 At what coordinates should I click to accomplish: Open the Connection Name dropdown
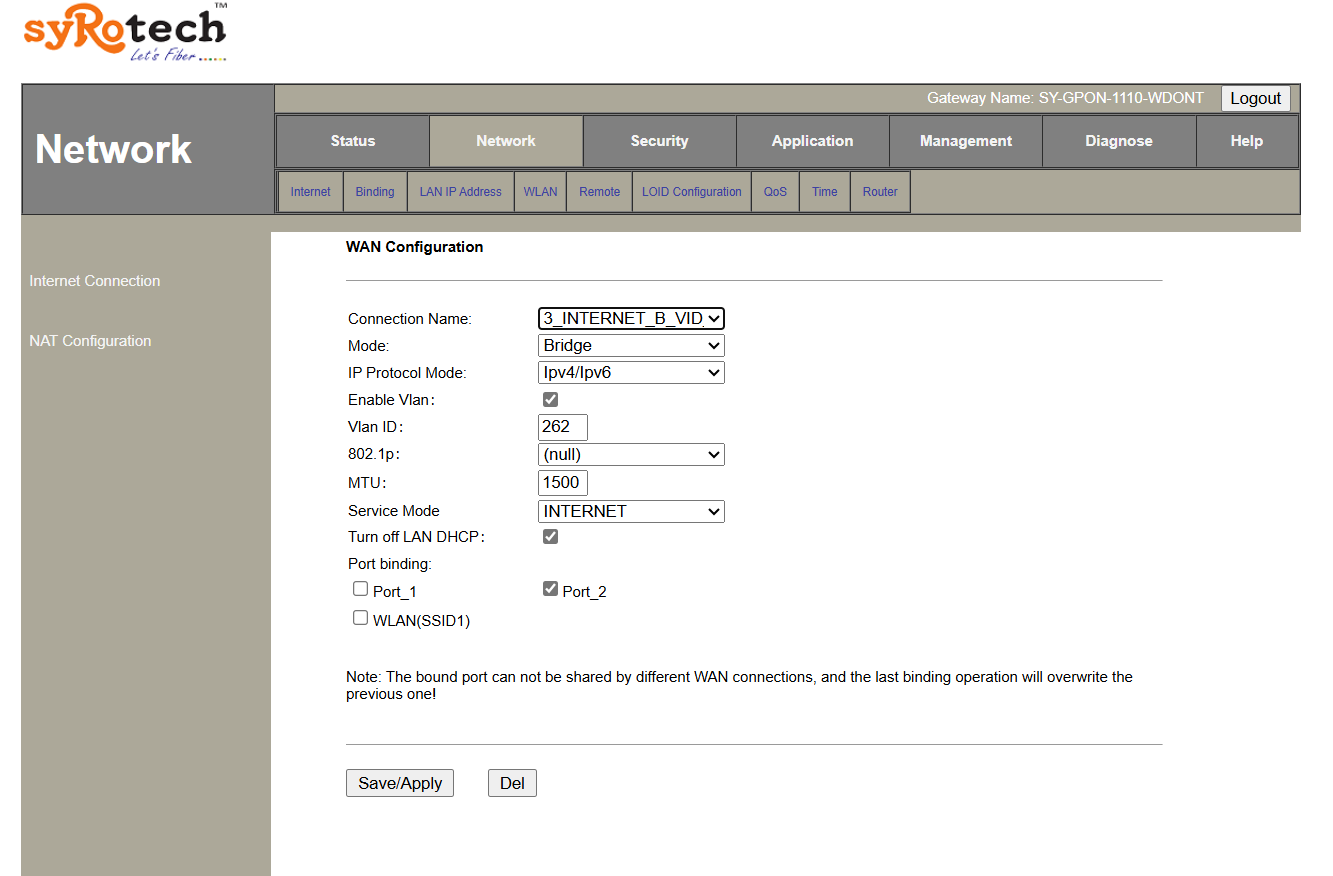(x=631, y=318)
